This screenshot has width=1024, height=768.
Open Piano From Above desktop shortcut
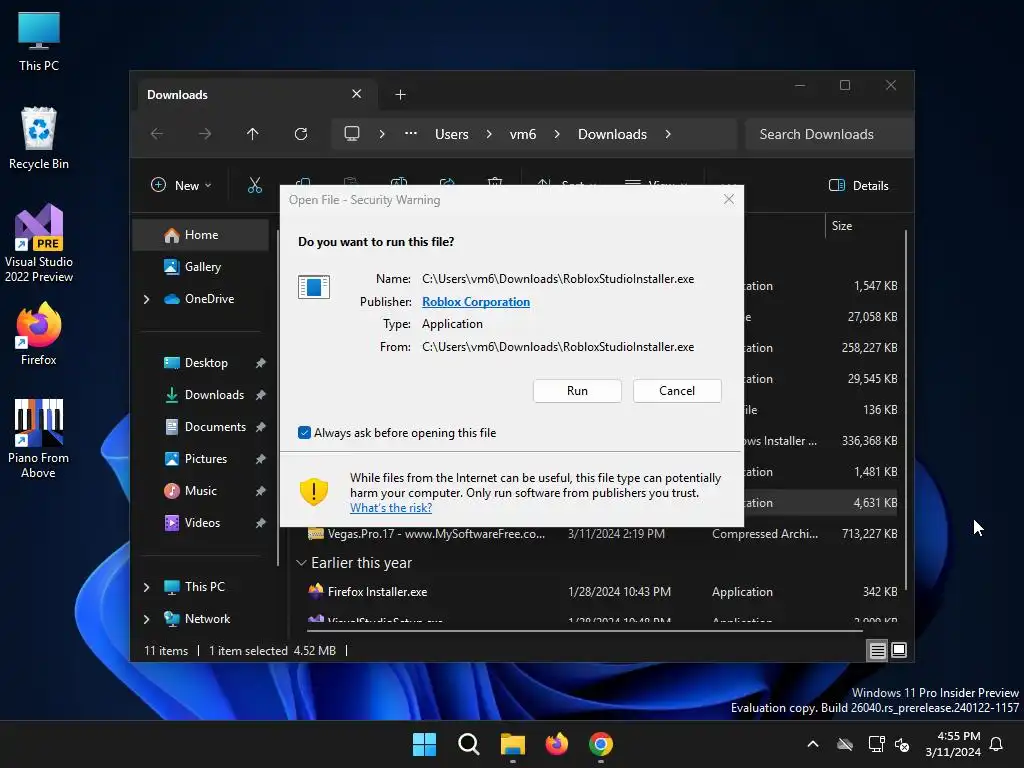[x=39, y=439]
